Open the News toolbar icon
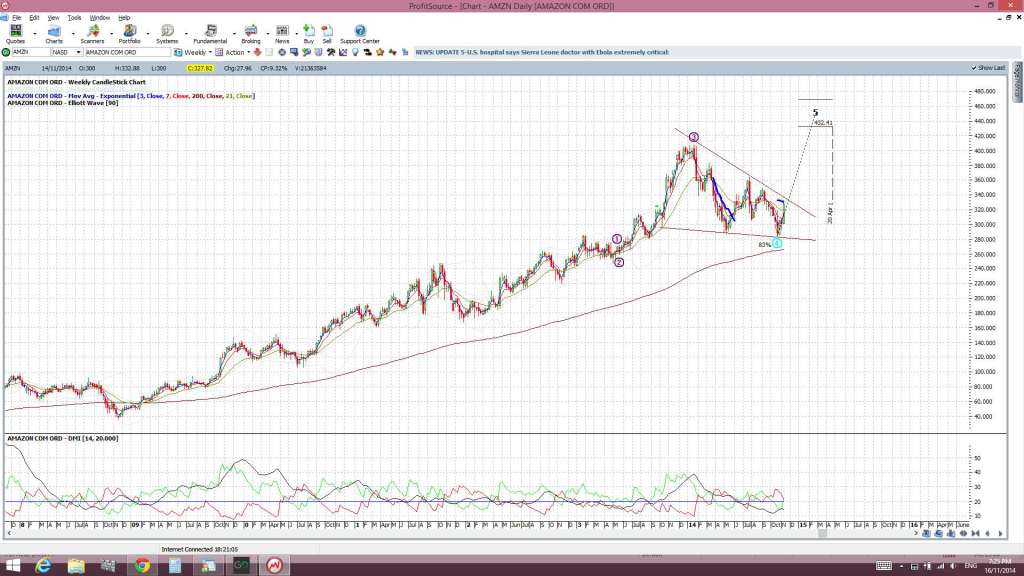1024x576 pixels. (x=282, y=30)
